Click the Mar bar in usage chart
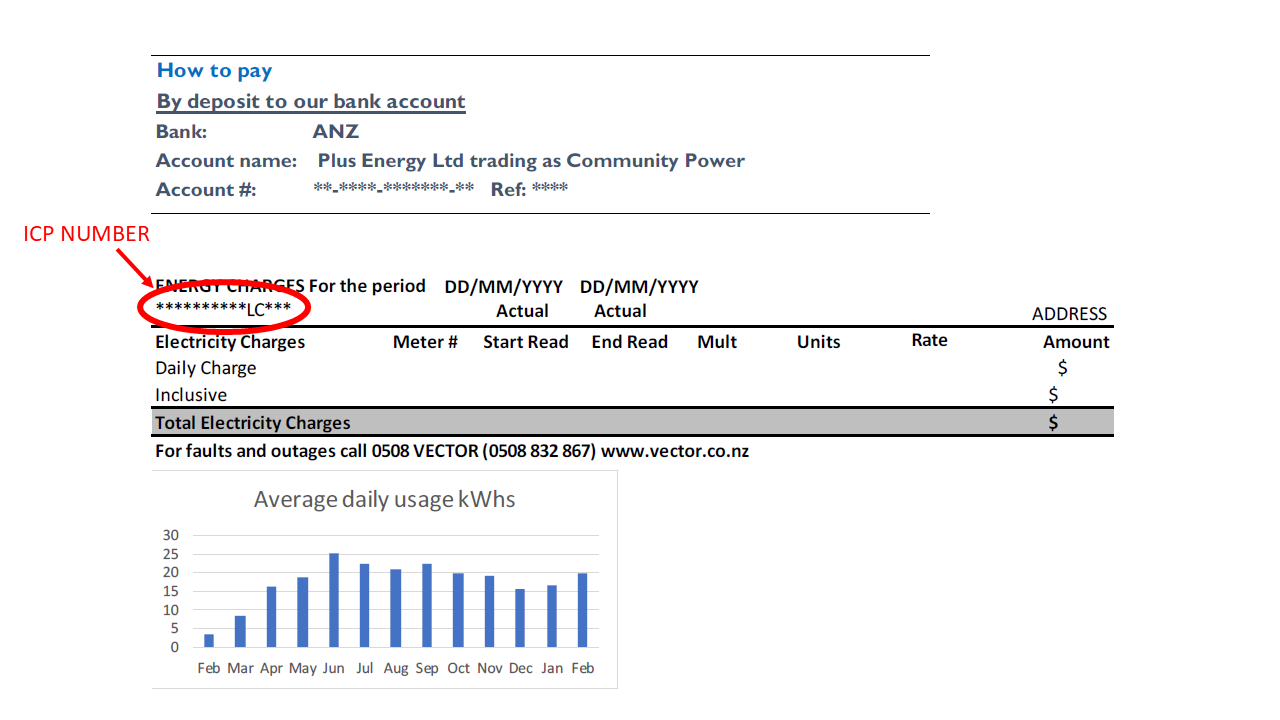 (240, 631)
